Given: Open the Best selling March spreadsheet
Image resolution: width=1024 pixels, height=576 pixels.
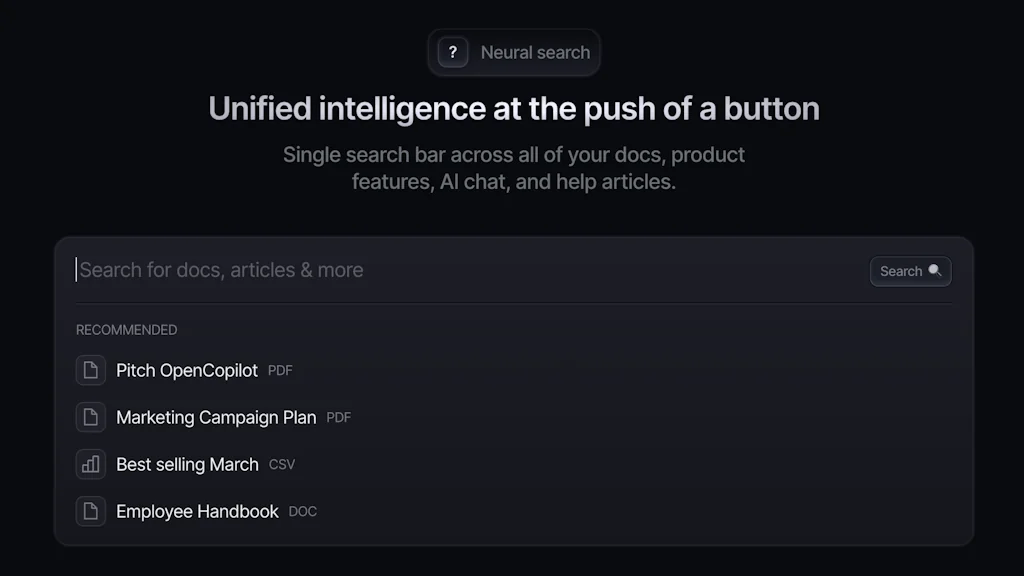Looking at the screenshot, I should point(187,464).
